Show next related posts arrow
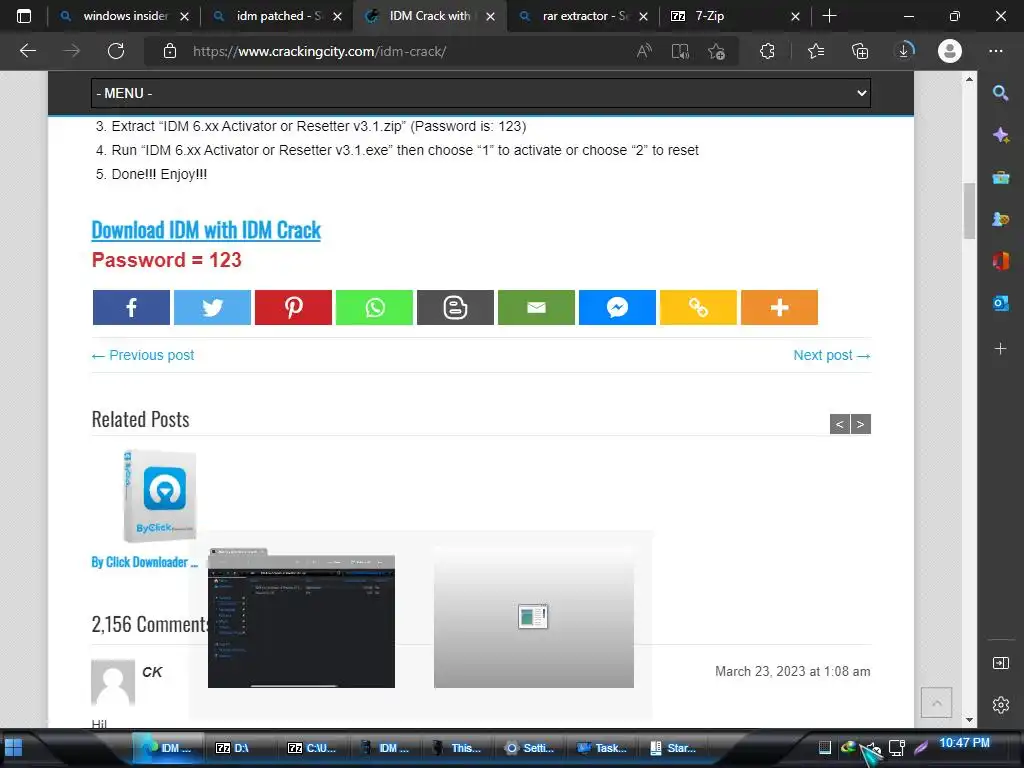Viewport: 1024px width, 768px height. coord(861,424)
